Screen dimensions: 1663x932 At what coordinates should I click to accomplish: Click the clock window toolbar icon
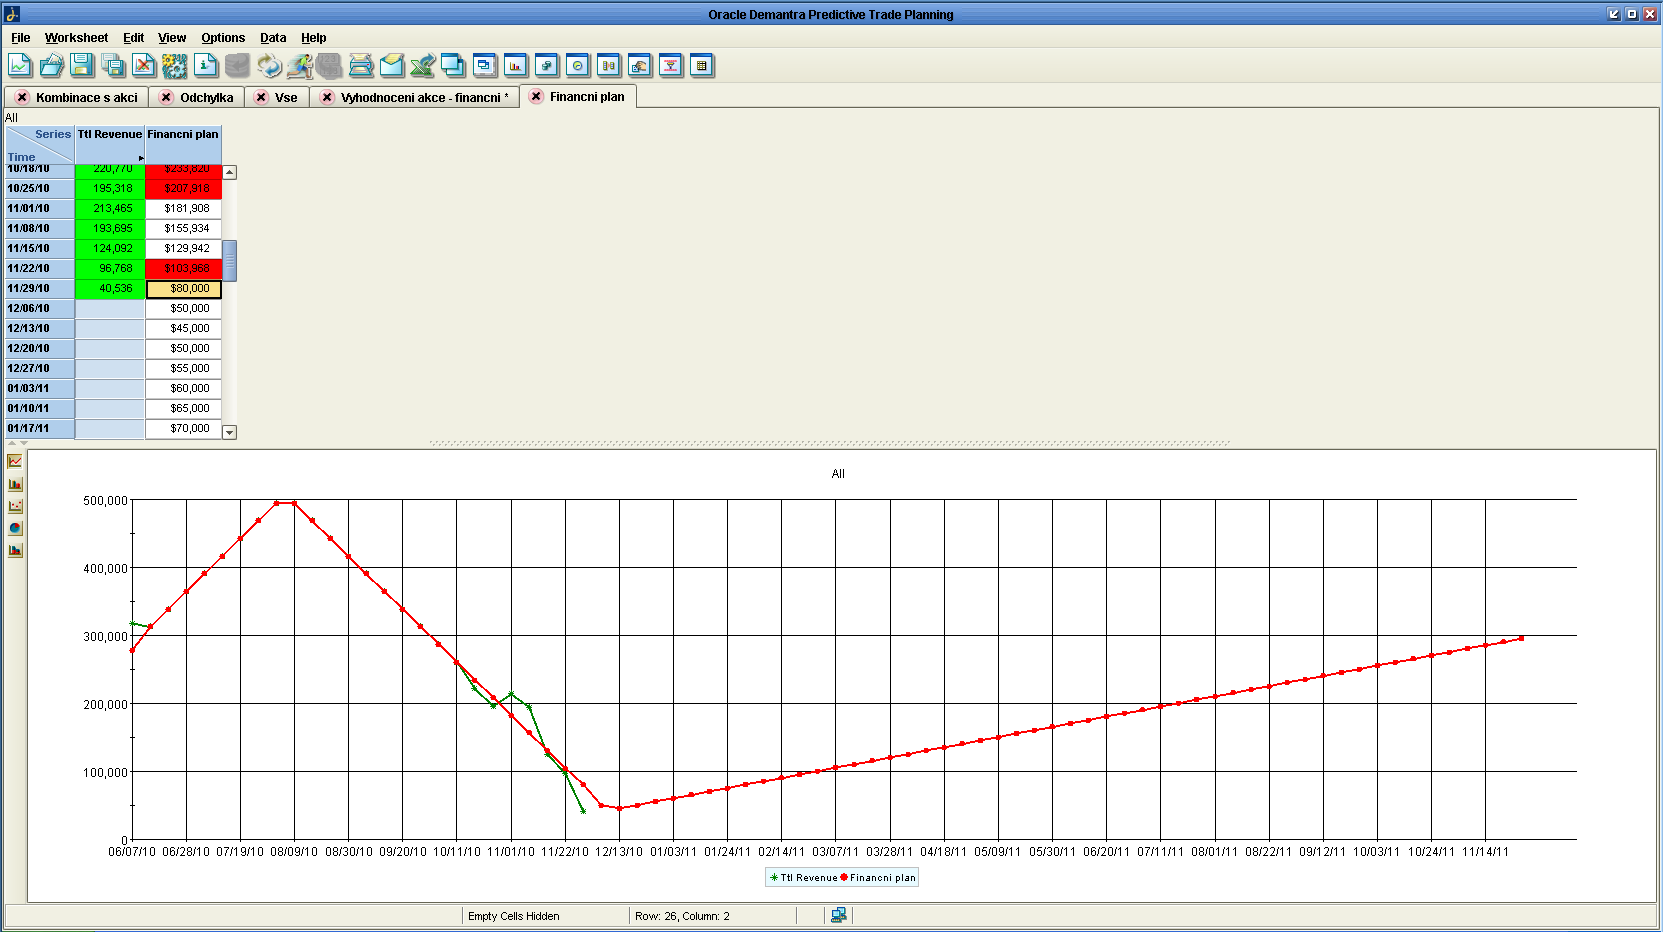coord(578,66)
